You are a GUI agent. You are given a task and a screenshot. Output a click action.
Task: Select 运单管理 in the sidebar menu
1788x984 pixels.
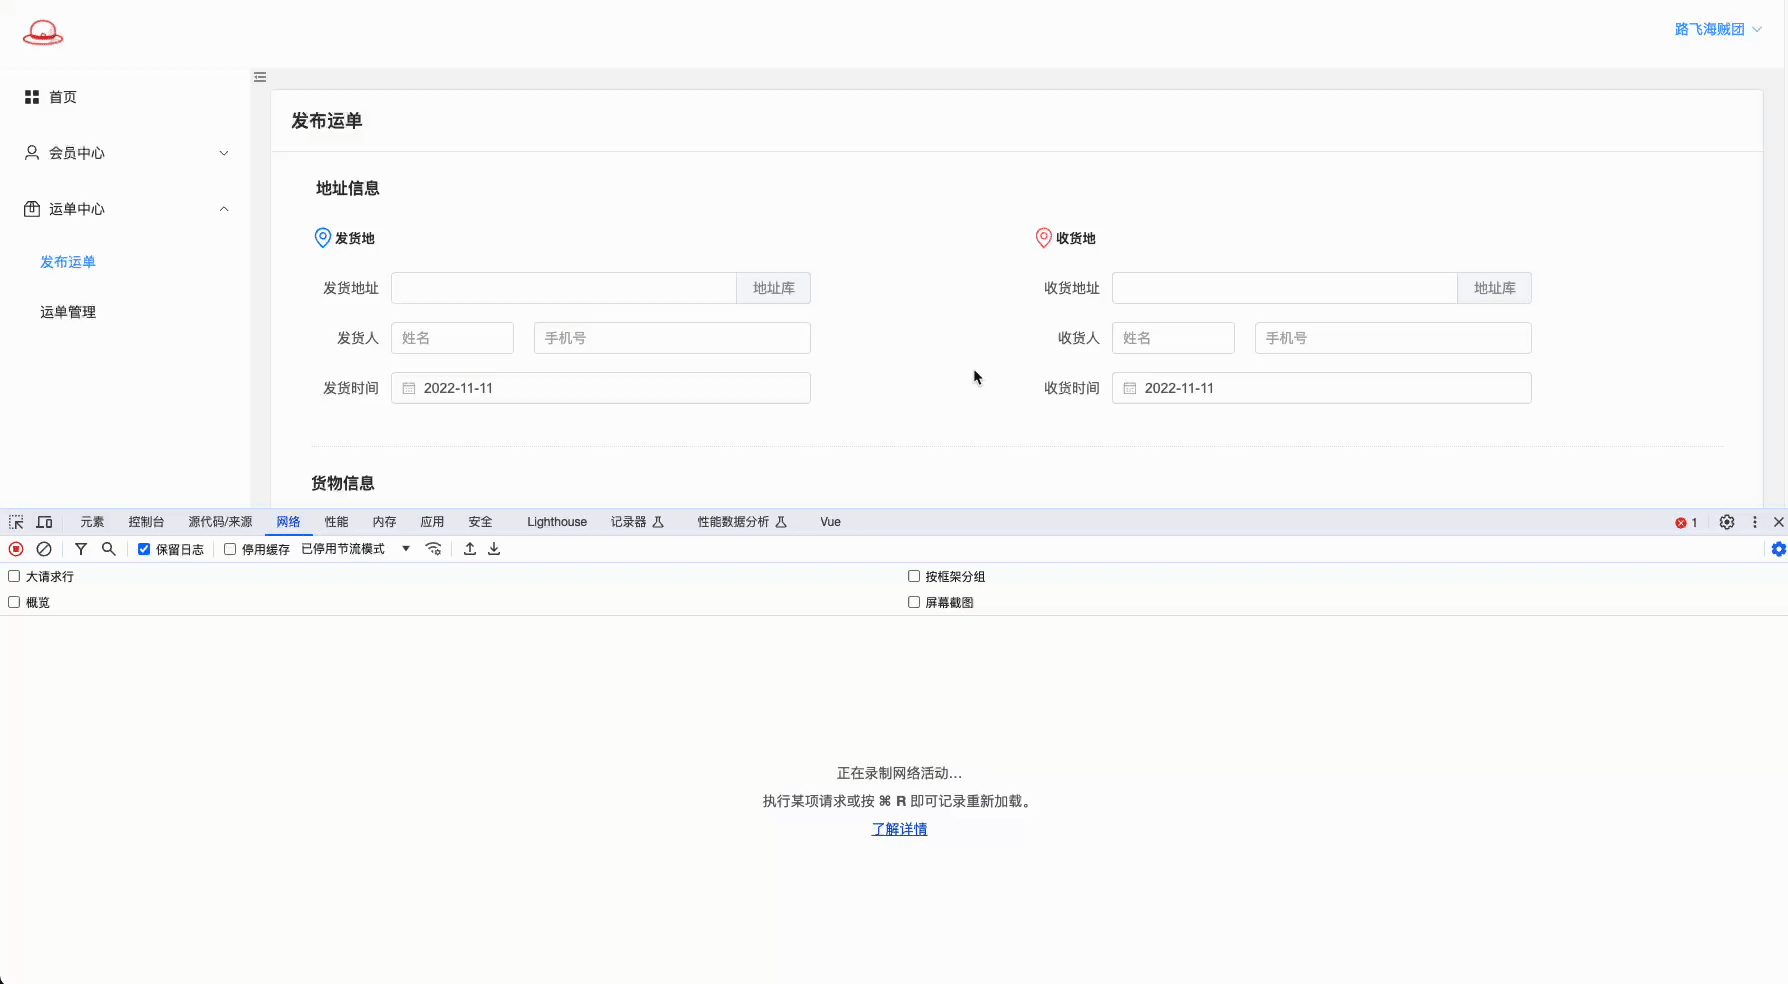tap(68, 312)
